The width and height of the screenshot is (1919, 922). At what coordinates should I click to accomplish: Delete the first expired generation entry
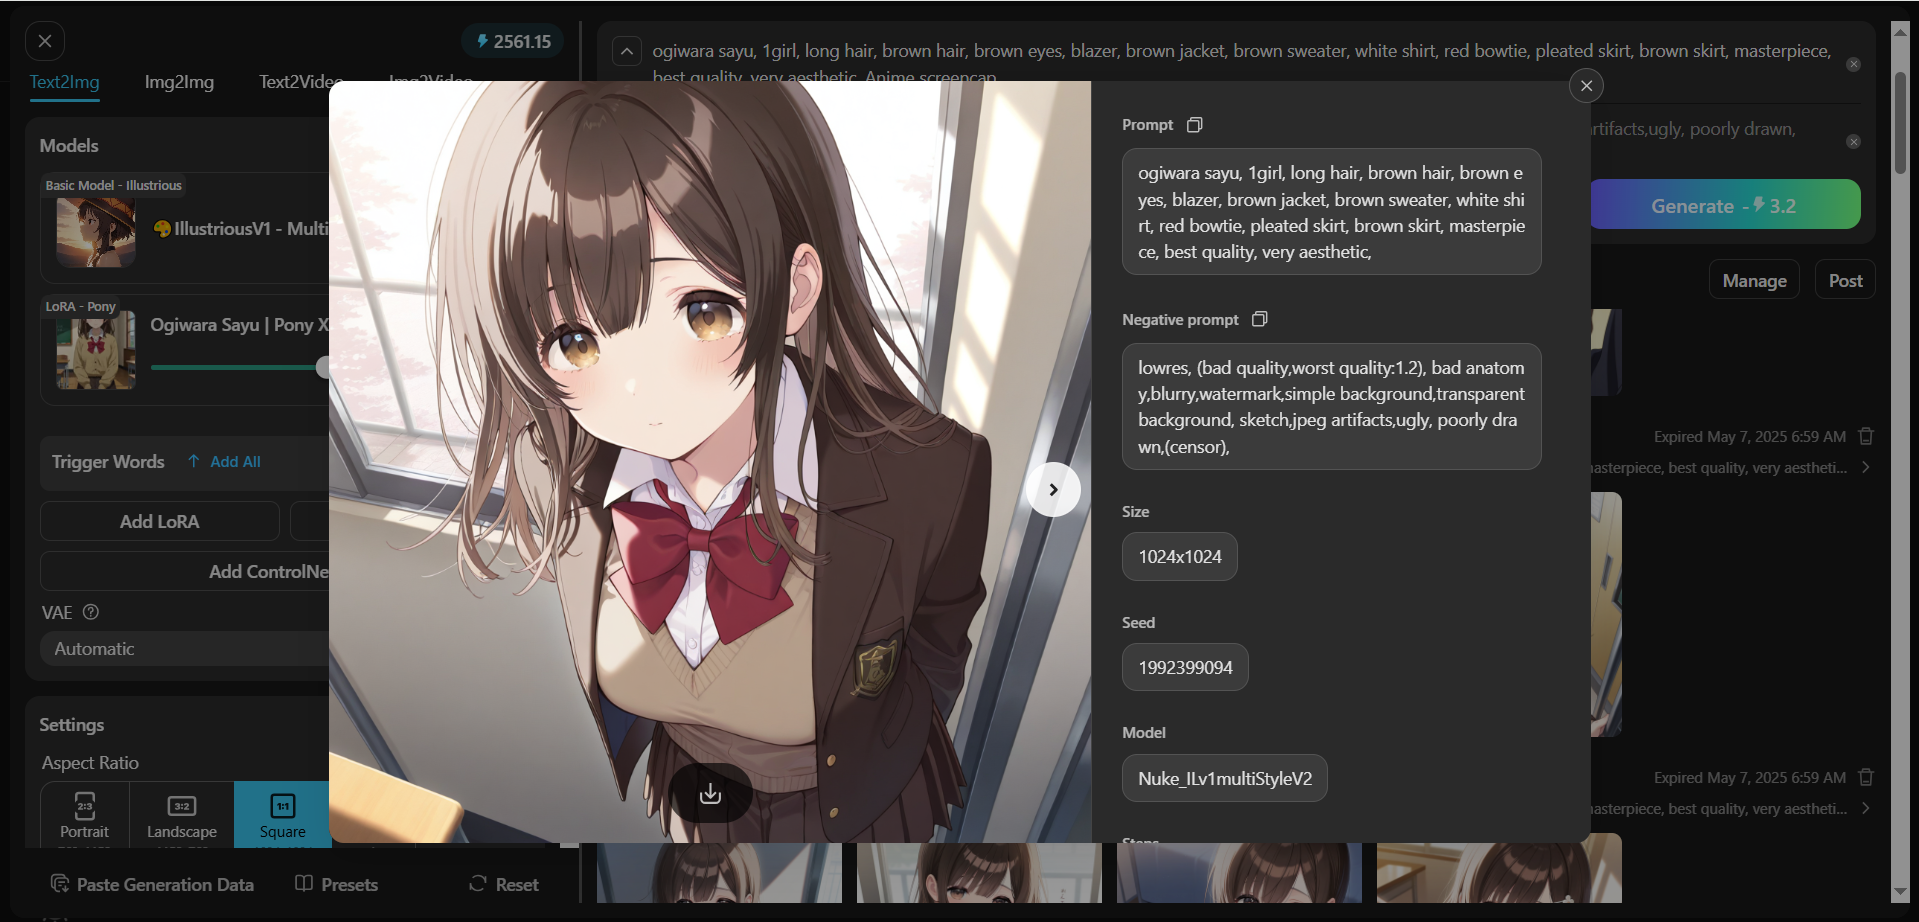pyautogui.click(x=1866, y=436)
